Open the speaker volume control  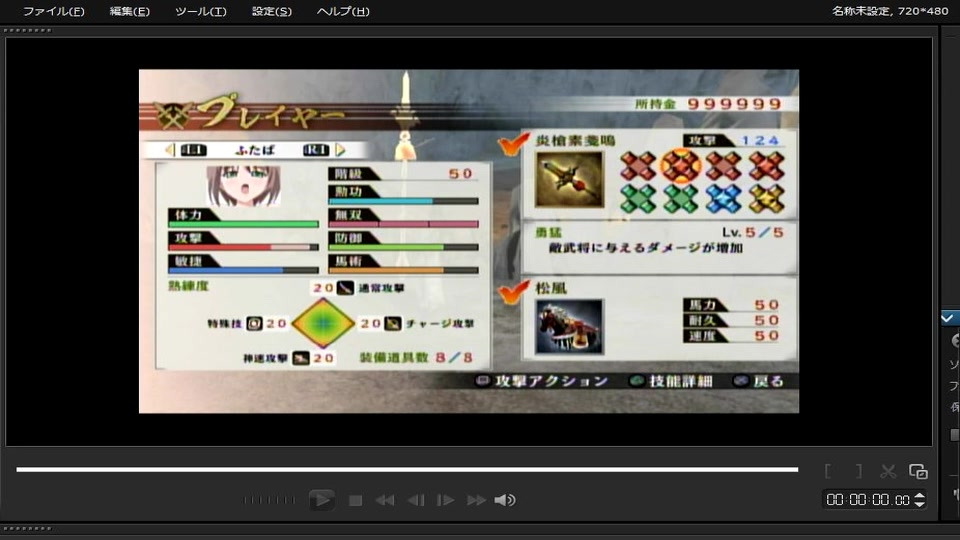click(x=504, y=500)
